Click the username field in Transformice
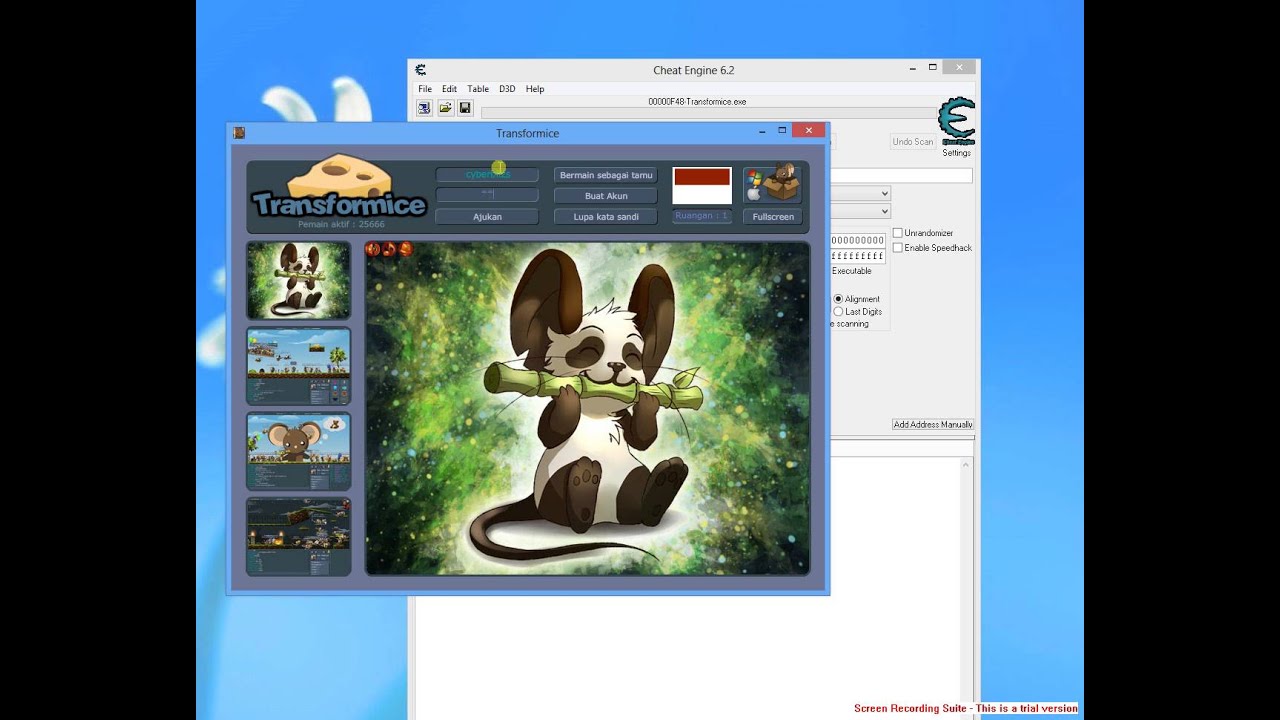Viewport: 1280px width, 720px height. [x=487, y=175]
